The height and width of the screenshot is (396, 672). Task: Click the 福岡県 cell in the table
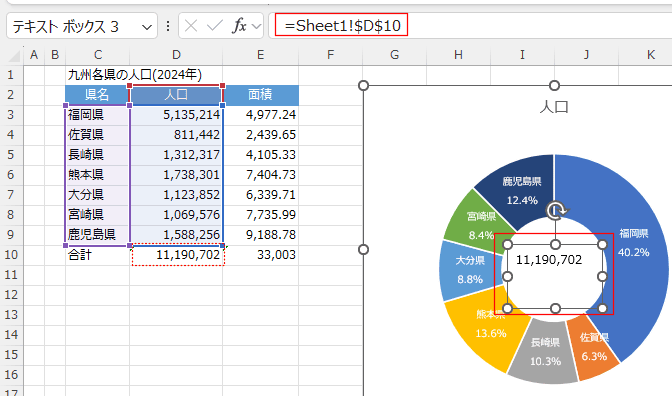97,115
